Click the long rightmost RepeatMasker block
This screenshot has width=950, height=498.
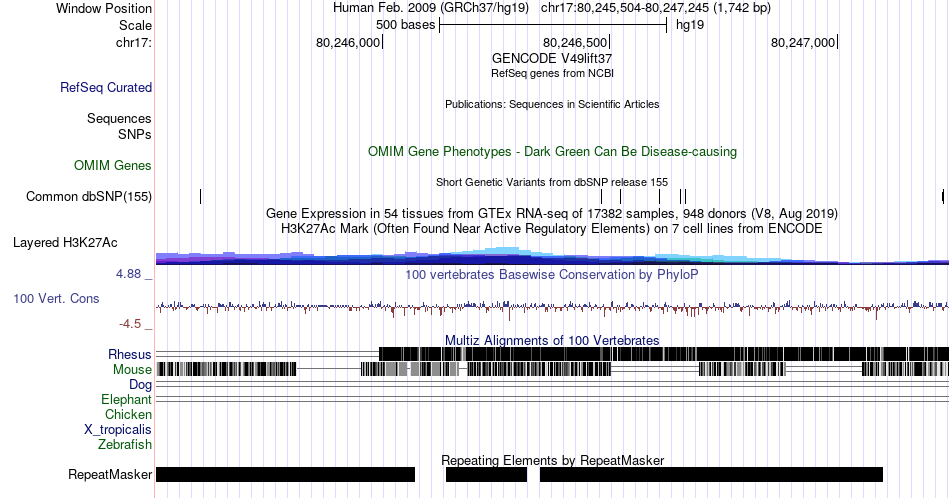point(711,474)
